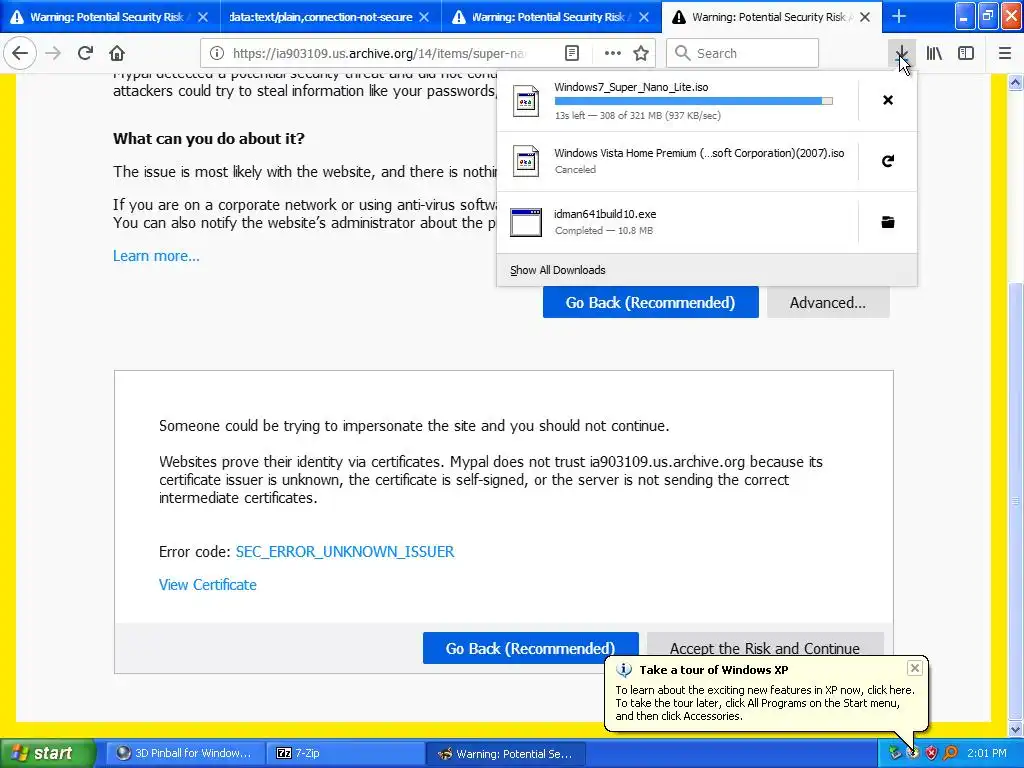Viewport: 1024px width, 768px height.
Task: Click idman641build10.exe file name
Action: [605, 214]
